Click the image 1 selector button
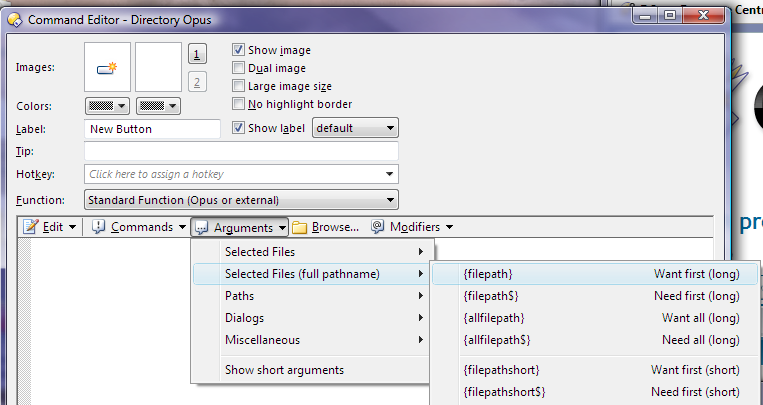The height and width of the screenshot is (405, 763). [198, 54]
